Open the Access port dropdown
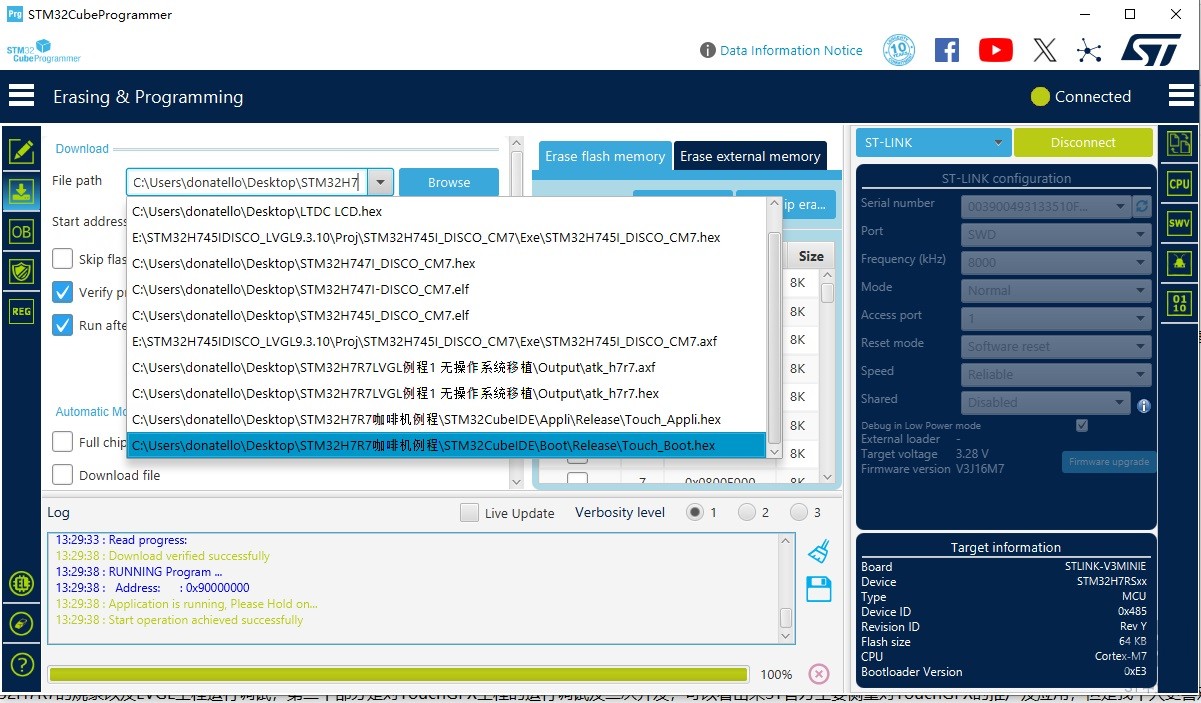This screenshot has width=1201, height=703. click(1056, 318)
